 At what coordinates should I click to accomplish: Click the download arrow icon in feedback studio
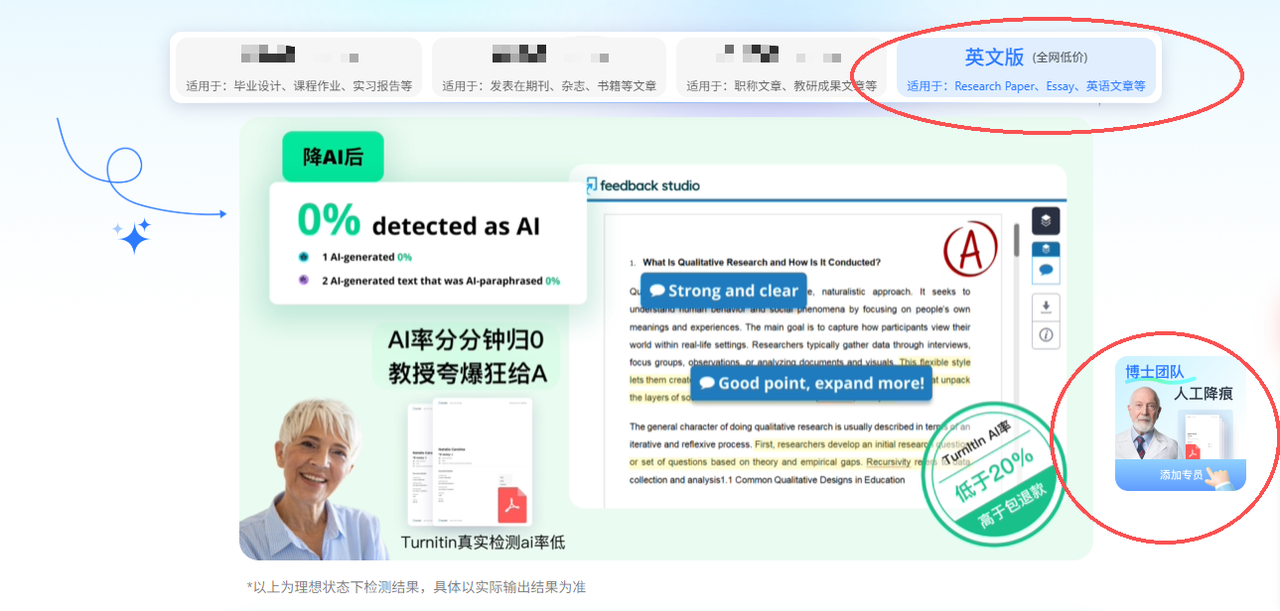[1046, 307]
